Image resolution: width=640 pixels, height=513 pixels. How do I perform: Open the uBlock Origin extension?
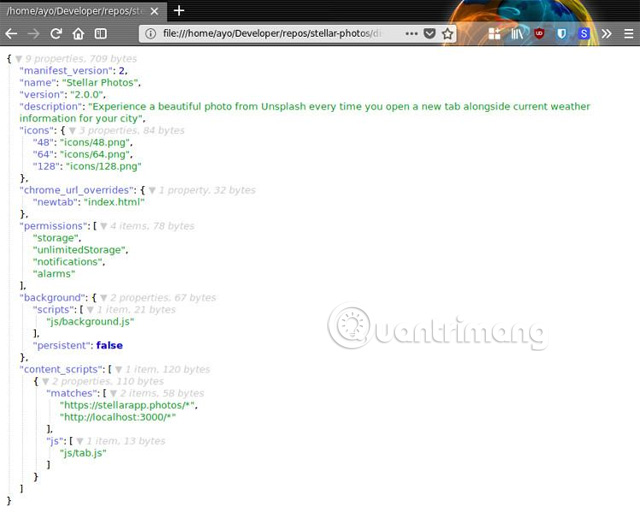[x=539, y=33]
